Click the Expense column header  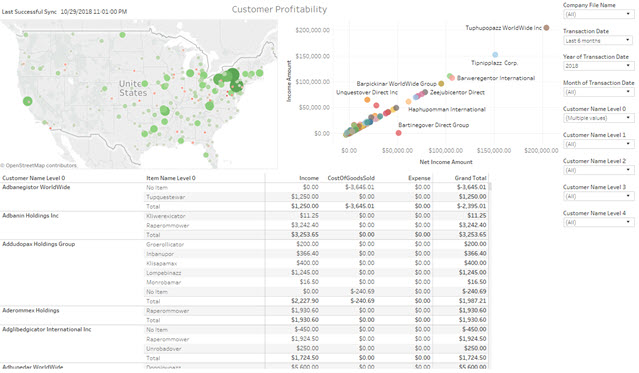(x=419, y=178)
